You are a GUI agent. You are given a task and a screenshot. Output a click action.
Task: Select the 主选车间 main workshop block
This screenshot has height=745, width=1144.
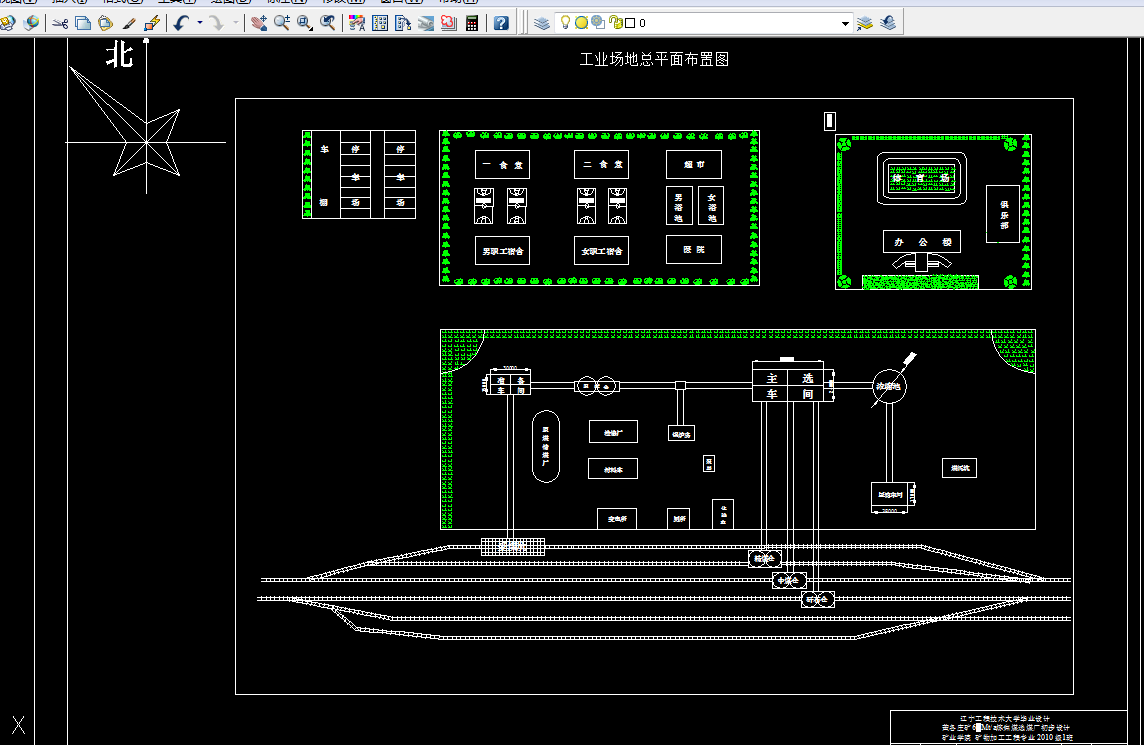(x=789, y=386)
